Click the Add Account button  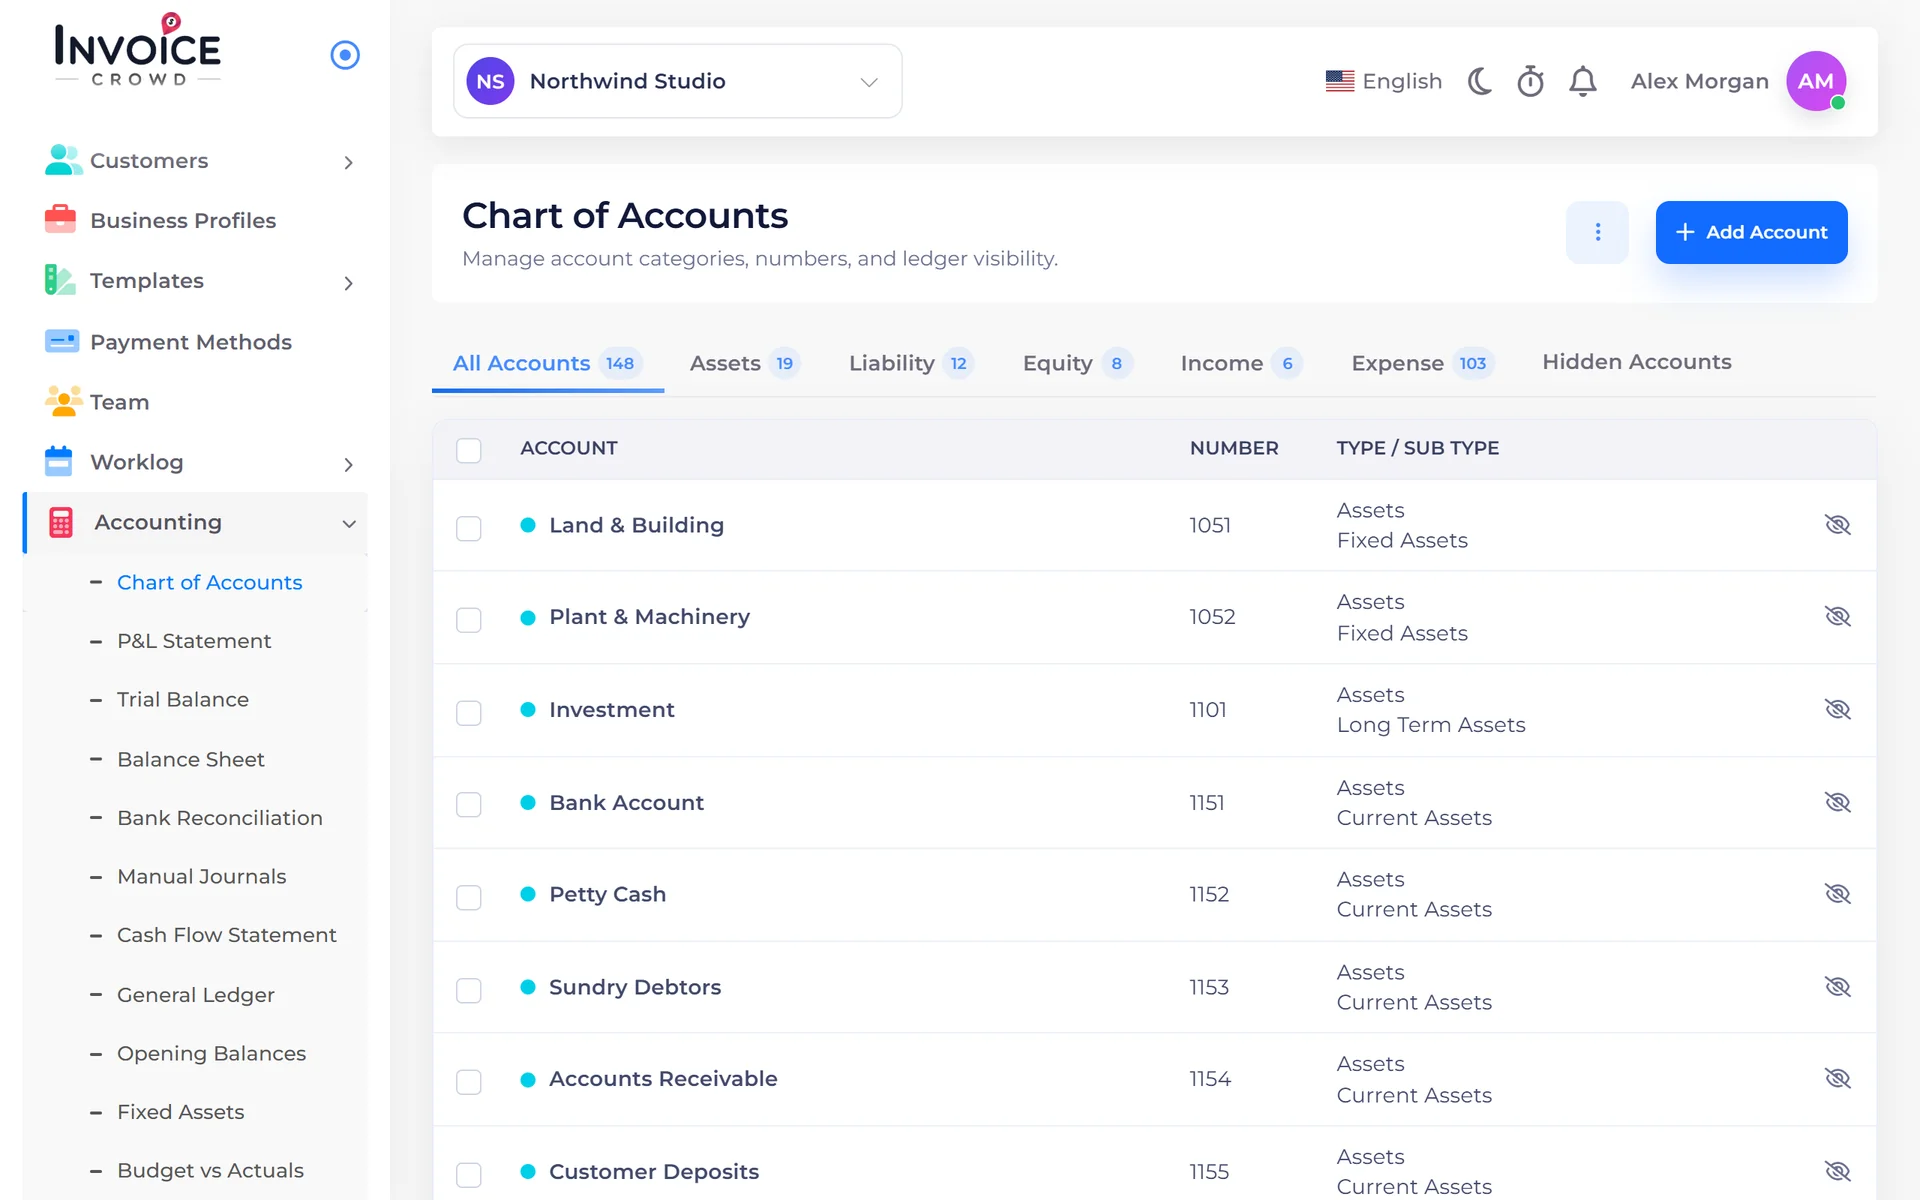(1751, 232)
